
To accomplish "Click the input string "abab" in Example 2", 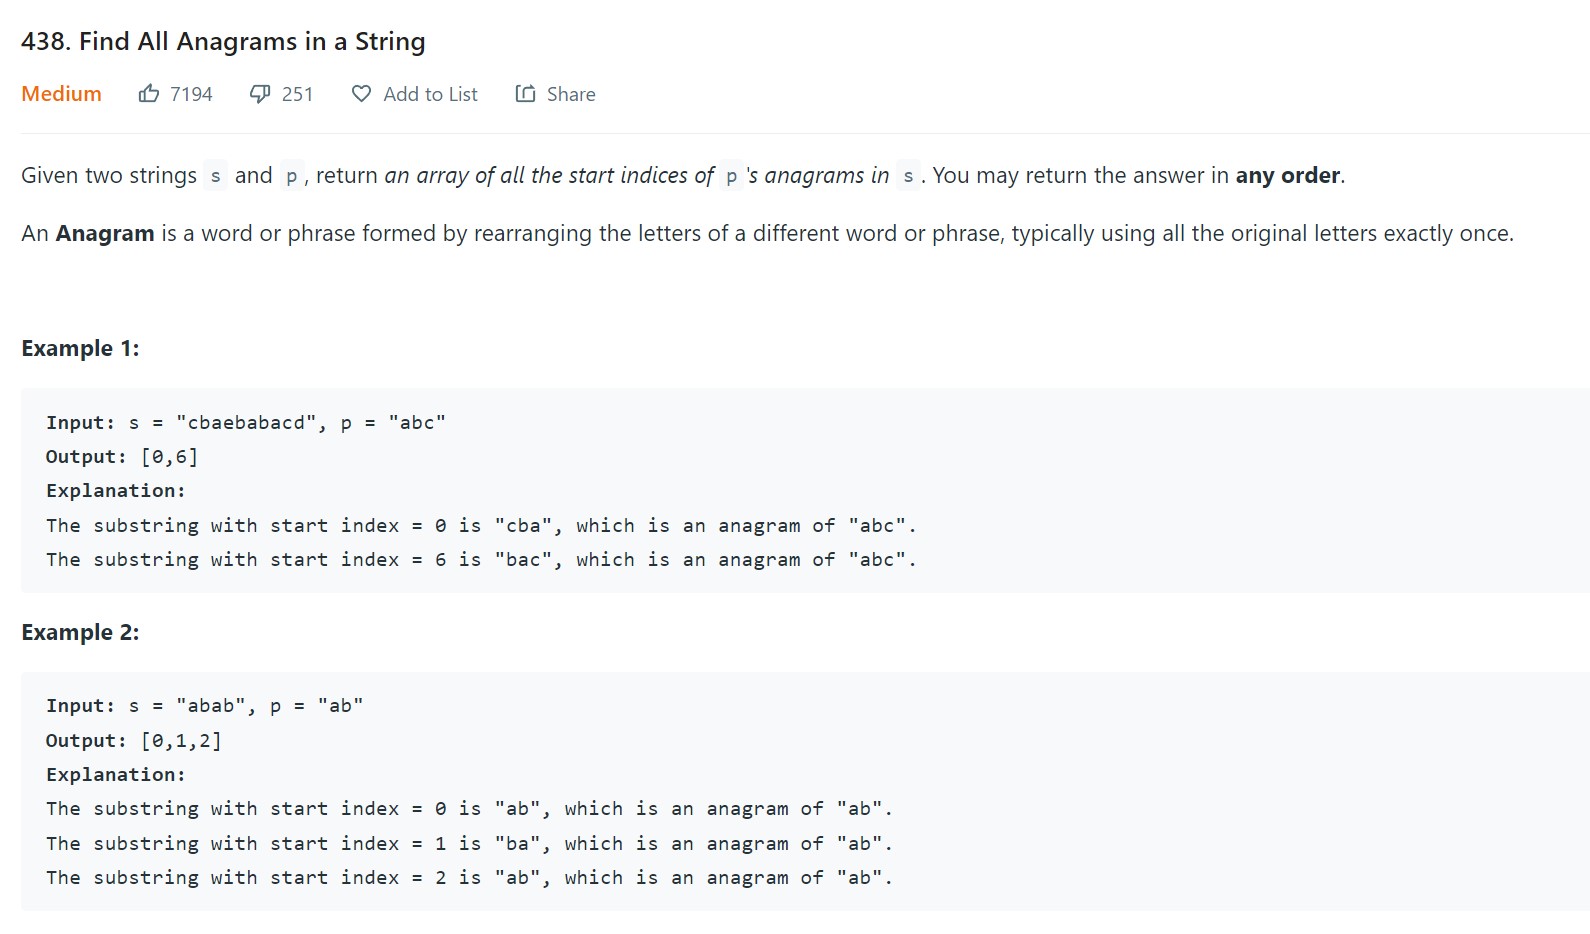I will click(x=211, y=705).
